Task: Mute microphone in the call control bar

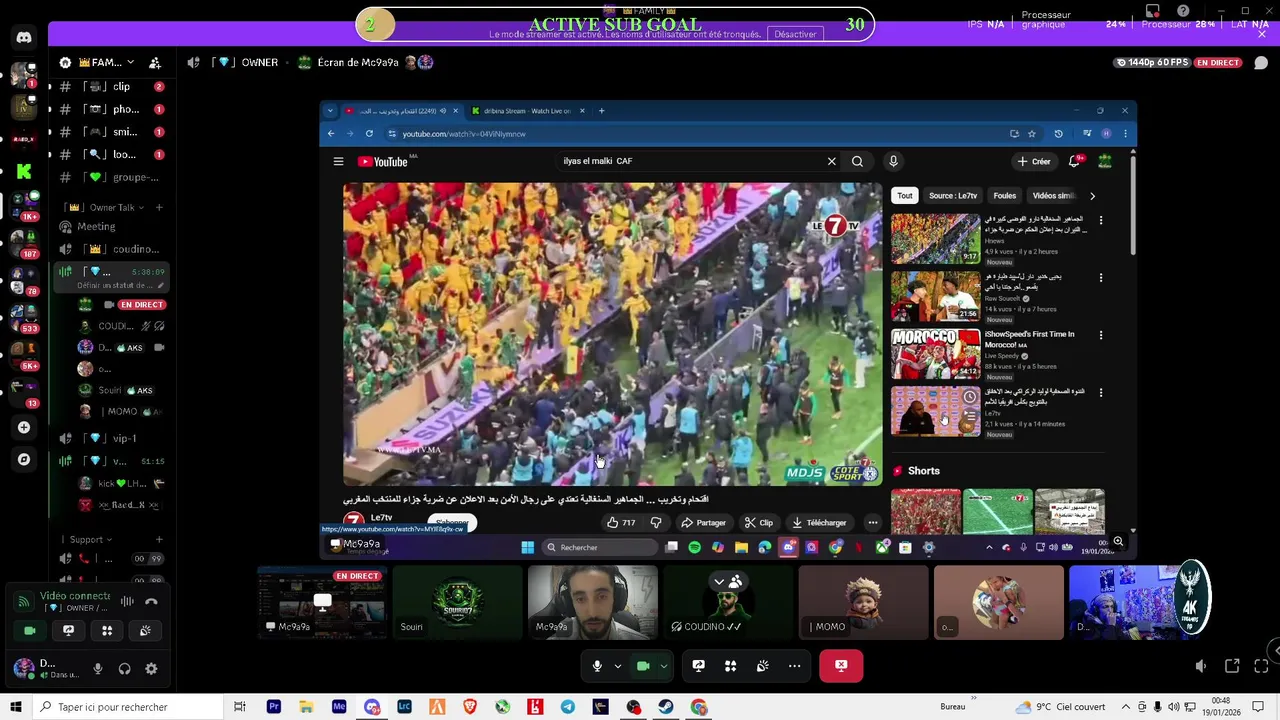Action: point(597,666)
